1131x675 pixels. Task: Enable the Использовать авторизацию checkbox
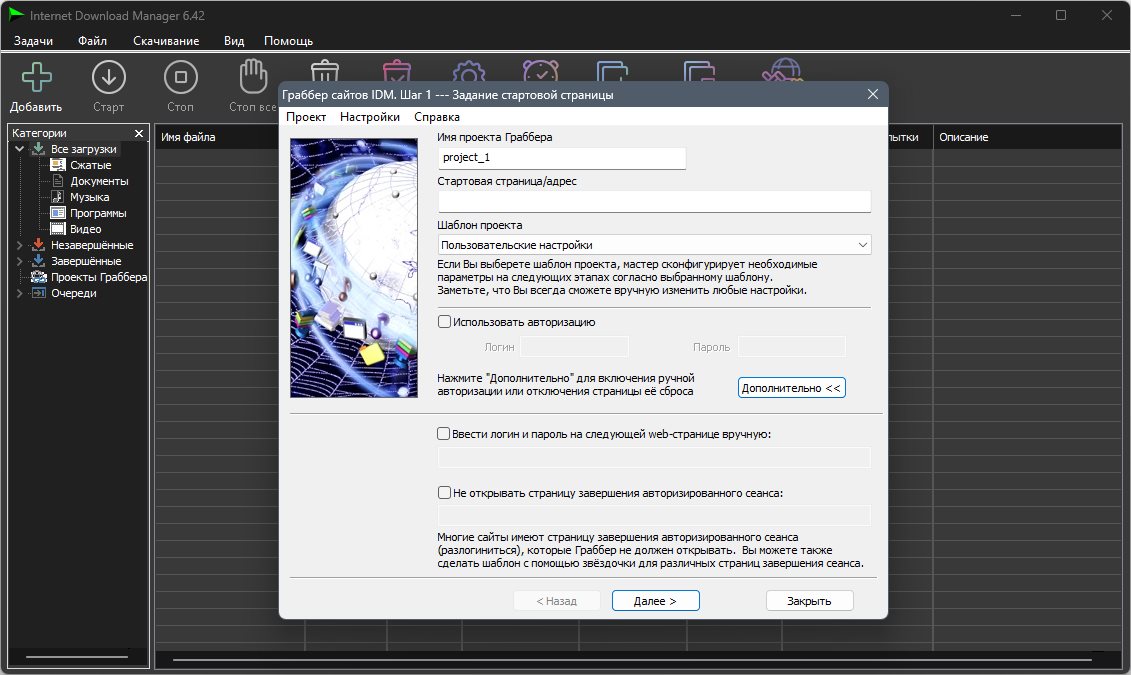point(444,322)
